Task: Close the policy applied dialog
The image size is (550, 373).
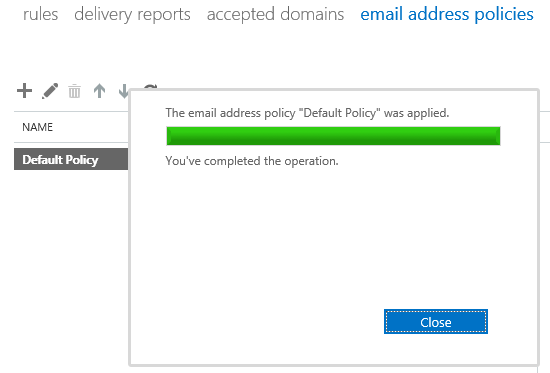Action: [436, 322]
